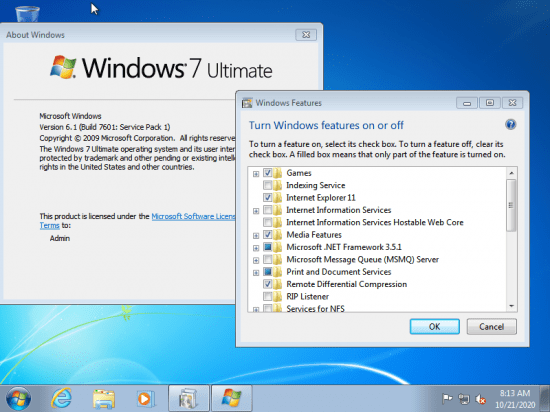Click the Terms link in About Windows
Viewport: 550px width, 412px height.
pos(49,225)
